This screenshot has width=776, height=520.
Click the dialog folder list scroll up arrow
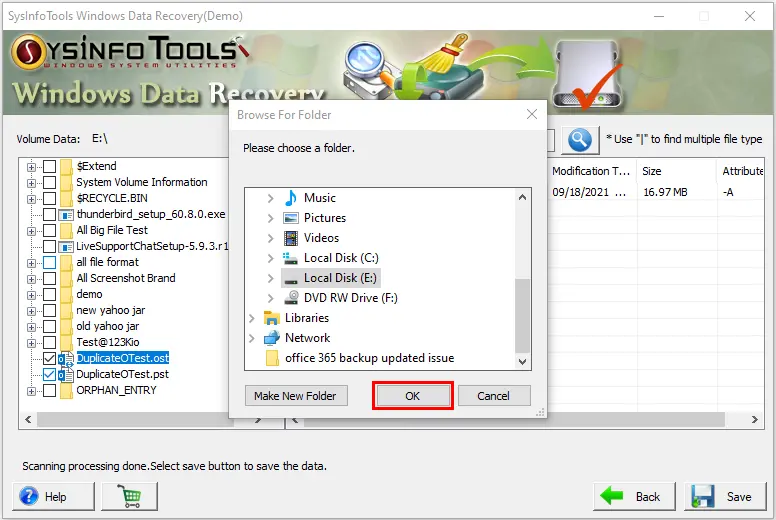click(x=522, y=197)
